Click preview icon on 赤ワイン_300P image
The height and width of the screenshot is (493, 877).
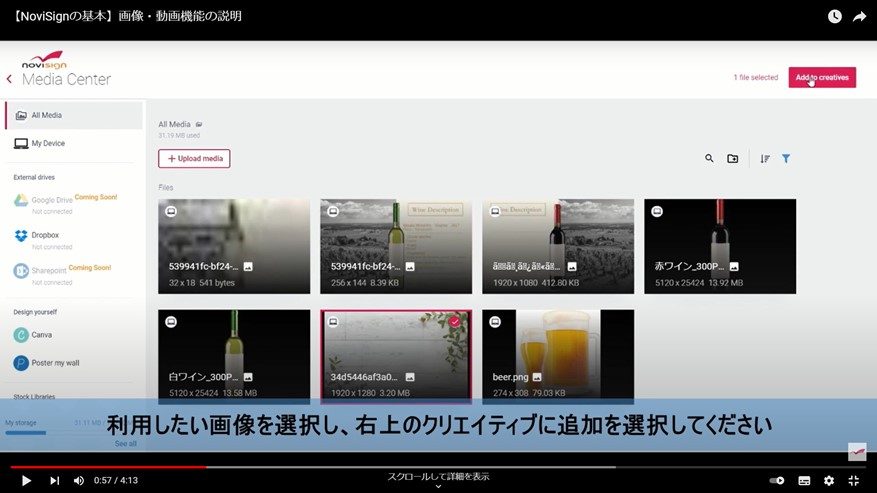point(657,212)
